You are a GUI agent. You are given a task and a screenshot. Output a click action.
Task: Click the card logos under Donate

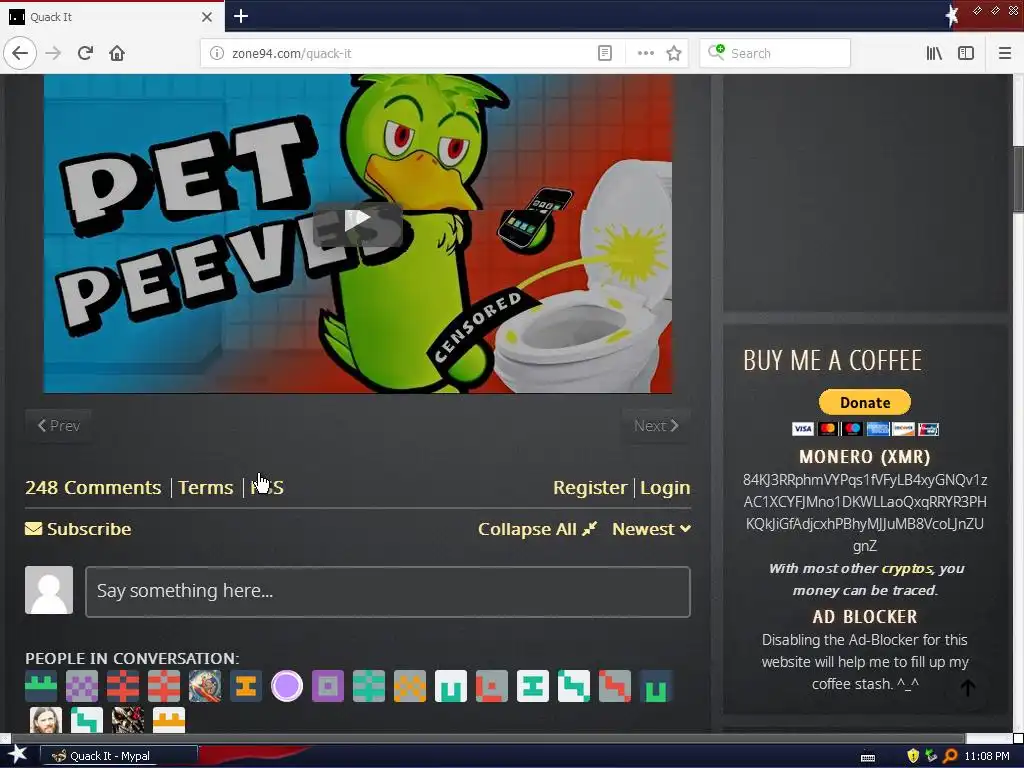tap(865, 428)
